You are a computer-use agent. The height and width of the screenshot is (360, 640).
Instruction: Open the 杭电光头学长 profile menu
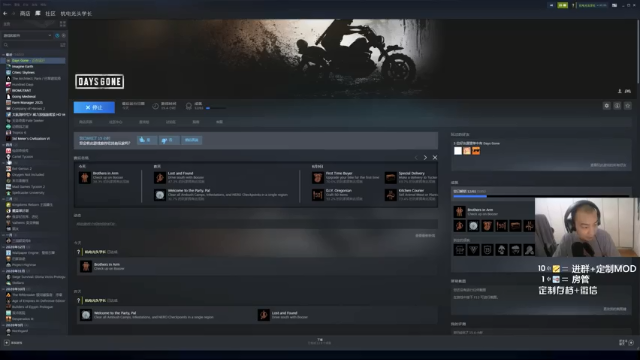(x=76, y=13)
